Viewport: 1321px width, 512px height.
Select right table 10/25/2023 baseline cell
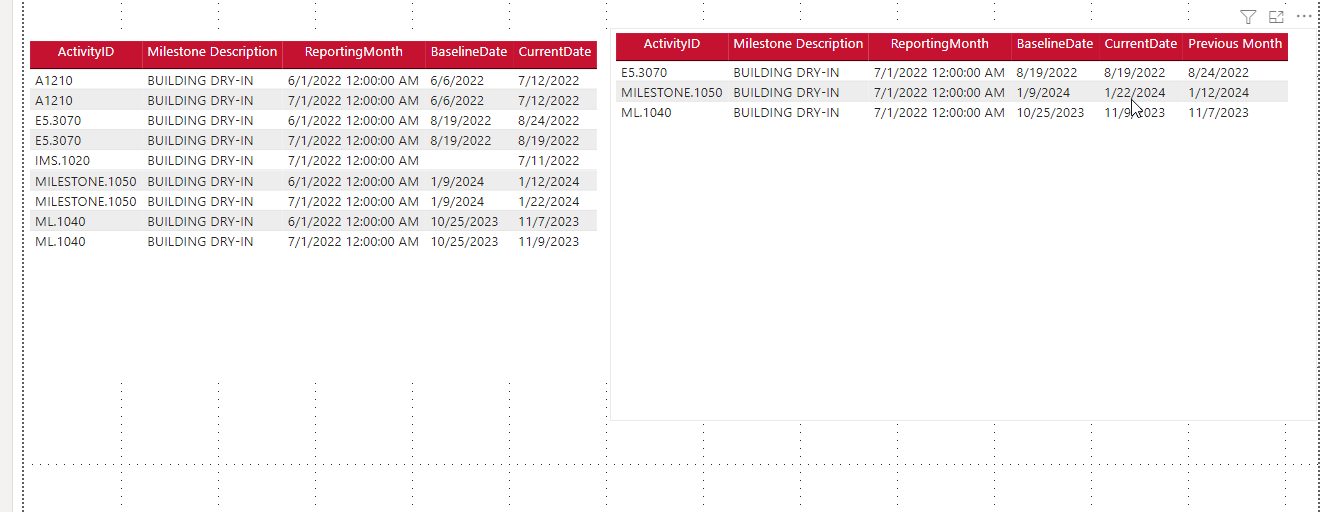point(1050,112)
